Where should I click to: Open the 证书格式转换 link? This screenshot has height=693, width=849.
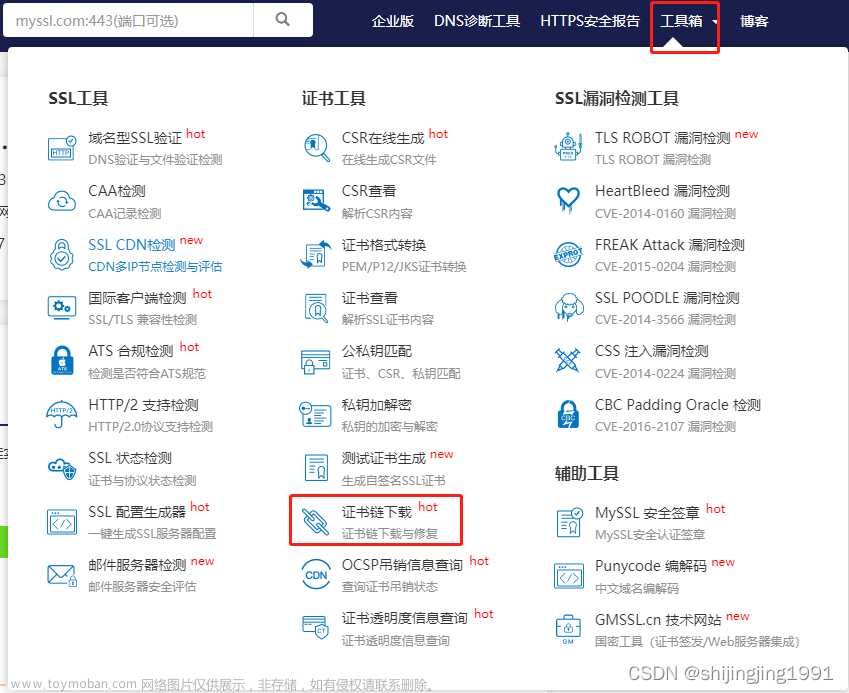click(384, 245)
